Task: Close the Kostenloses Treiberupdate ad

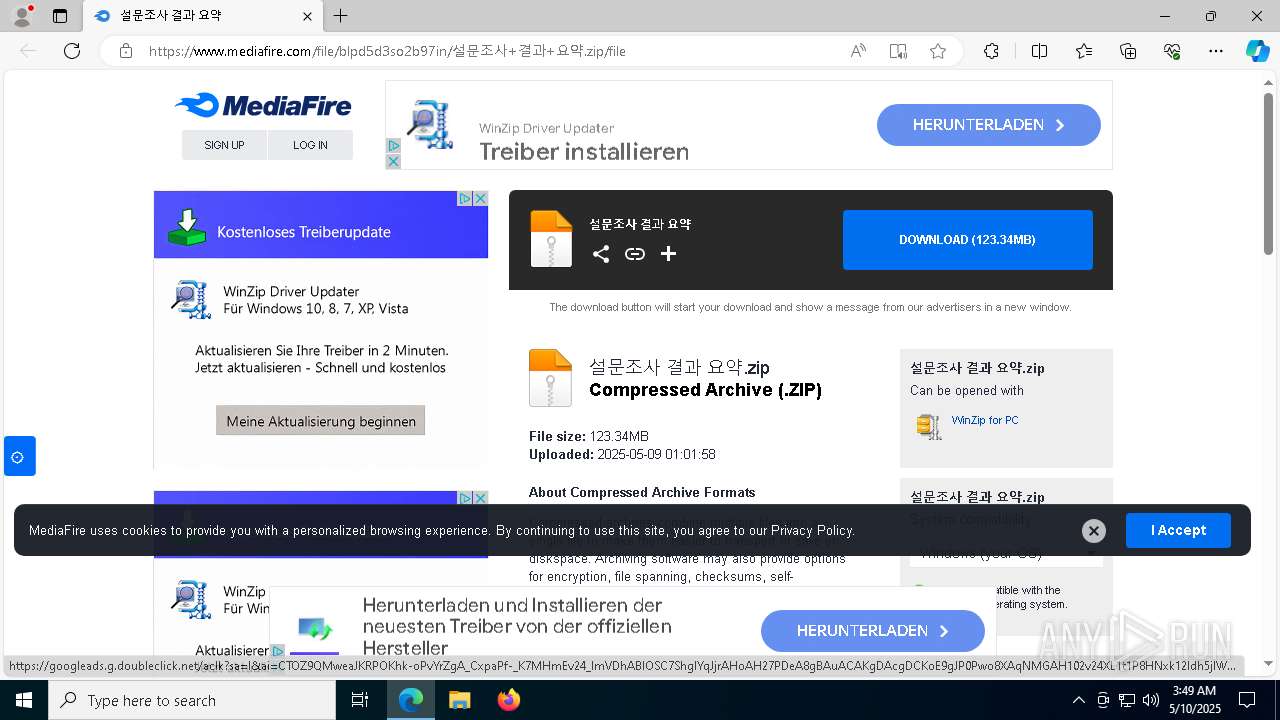Action: 480,198
